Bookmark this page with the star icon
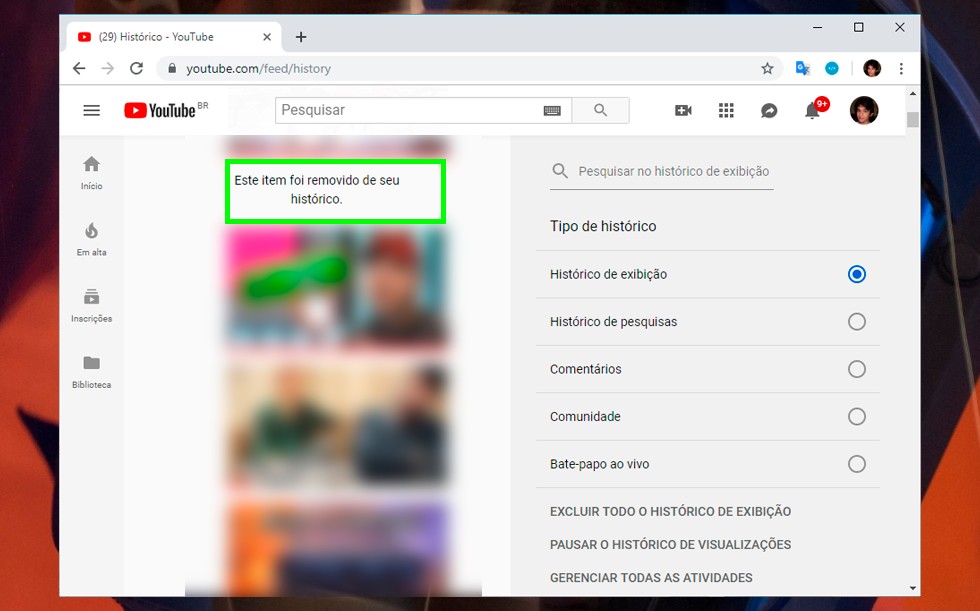The height and width of the screenshot is (611, 980). coord(767,69)
